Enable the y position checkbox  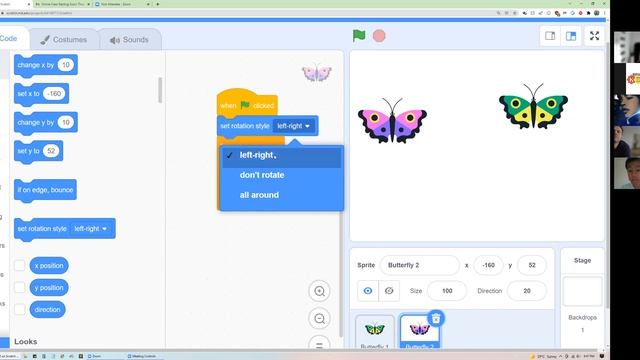[x=20, y=287]
